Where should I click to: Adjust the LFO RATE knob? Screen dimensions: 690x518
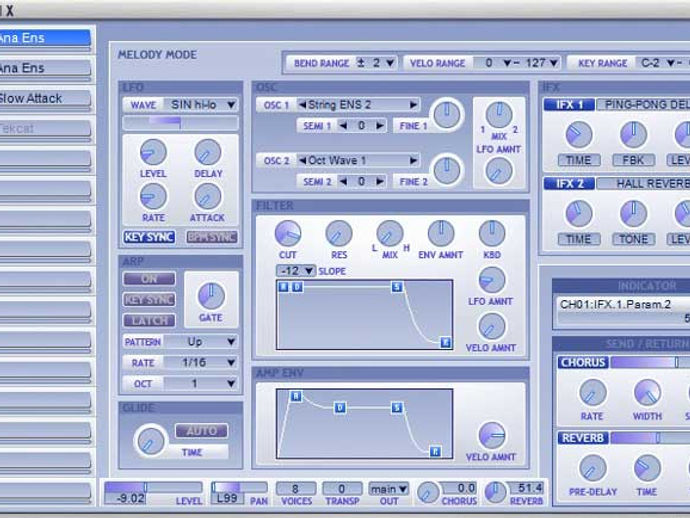tap(153, 196)
